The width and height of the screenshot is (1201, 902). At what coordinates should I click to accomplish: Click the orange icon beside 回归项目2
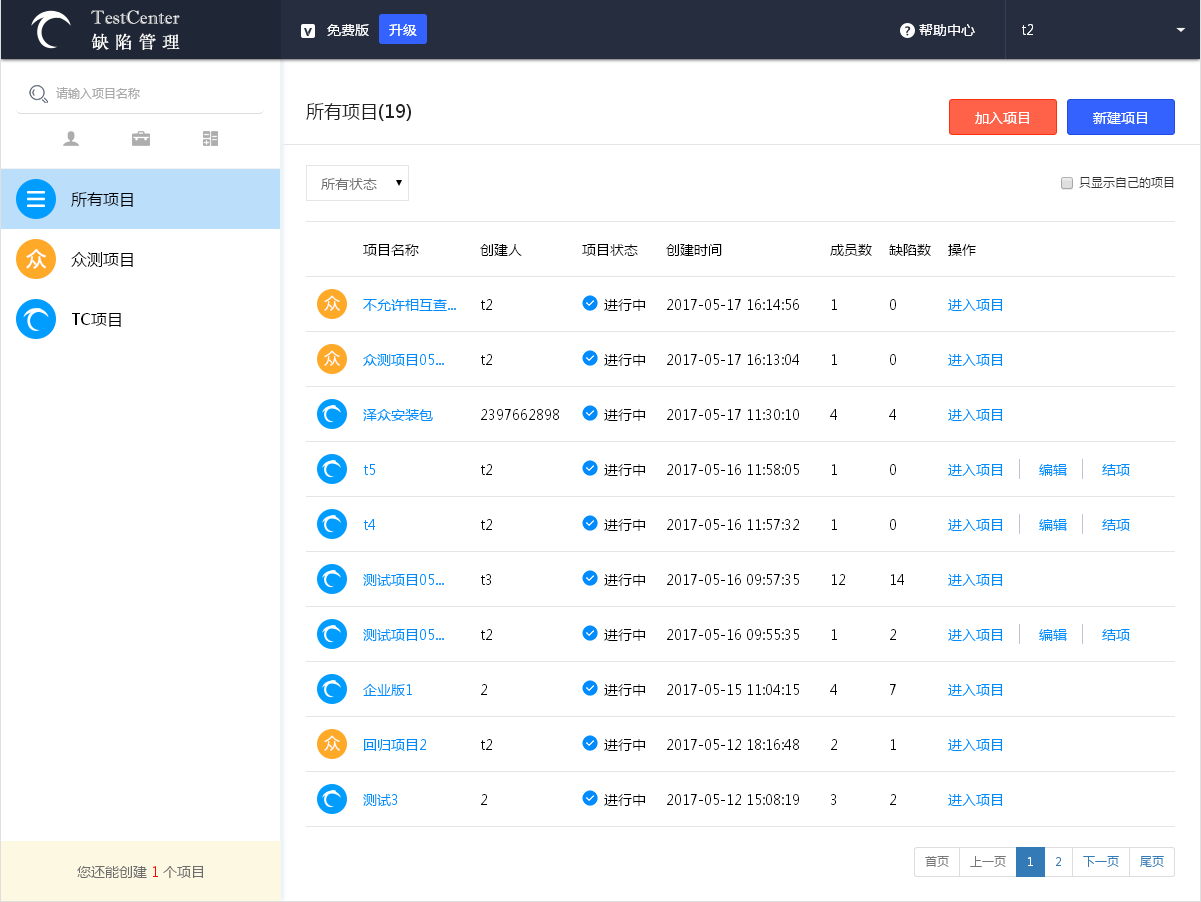332,745
